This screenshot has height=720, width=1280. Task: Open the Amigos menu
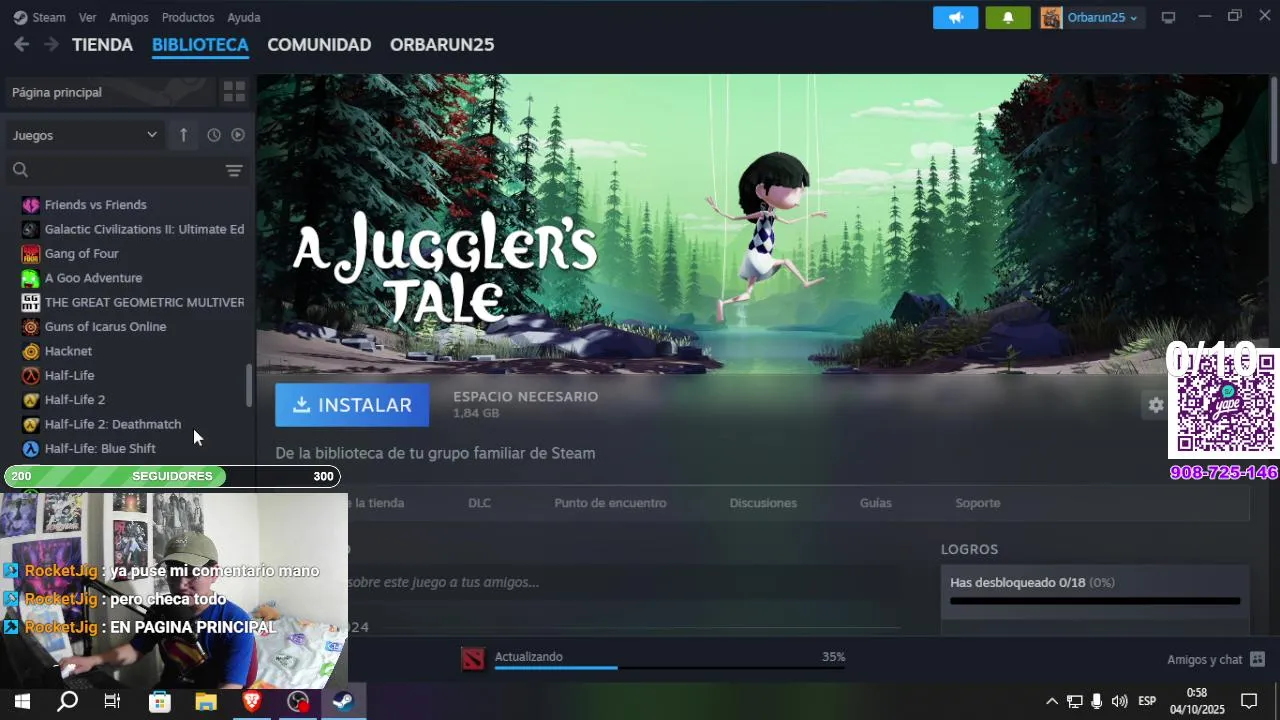[x=129, y=17]
